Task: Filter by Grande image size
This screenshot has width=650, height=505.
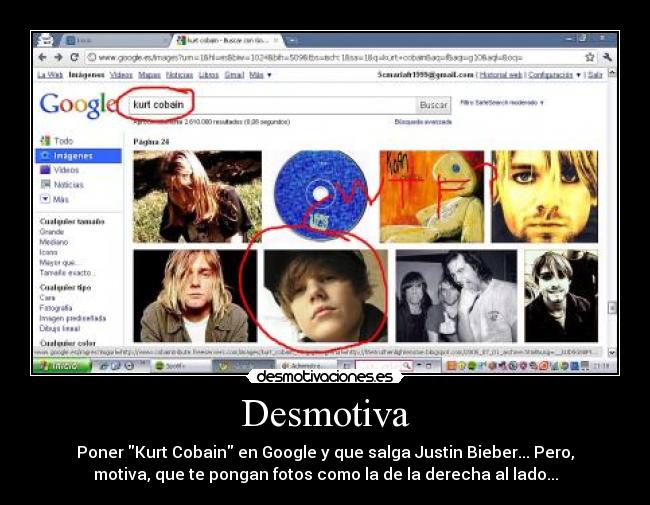Action: 52,232
